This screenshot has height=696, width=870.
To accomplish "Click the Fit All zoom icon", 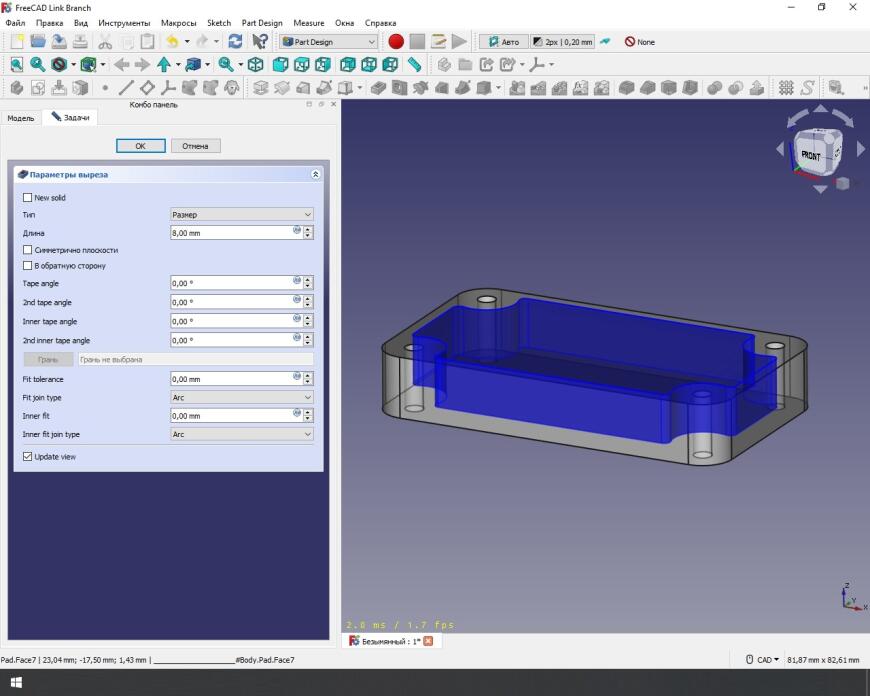I will click(17, 65).
